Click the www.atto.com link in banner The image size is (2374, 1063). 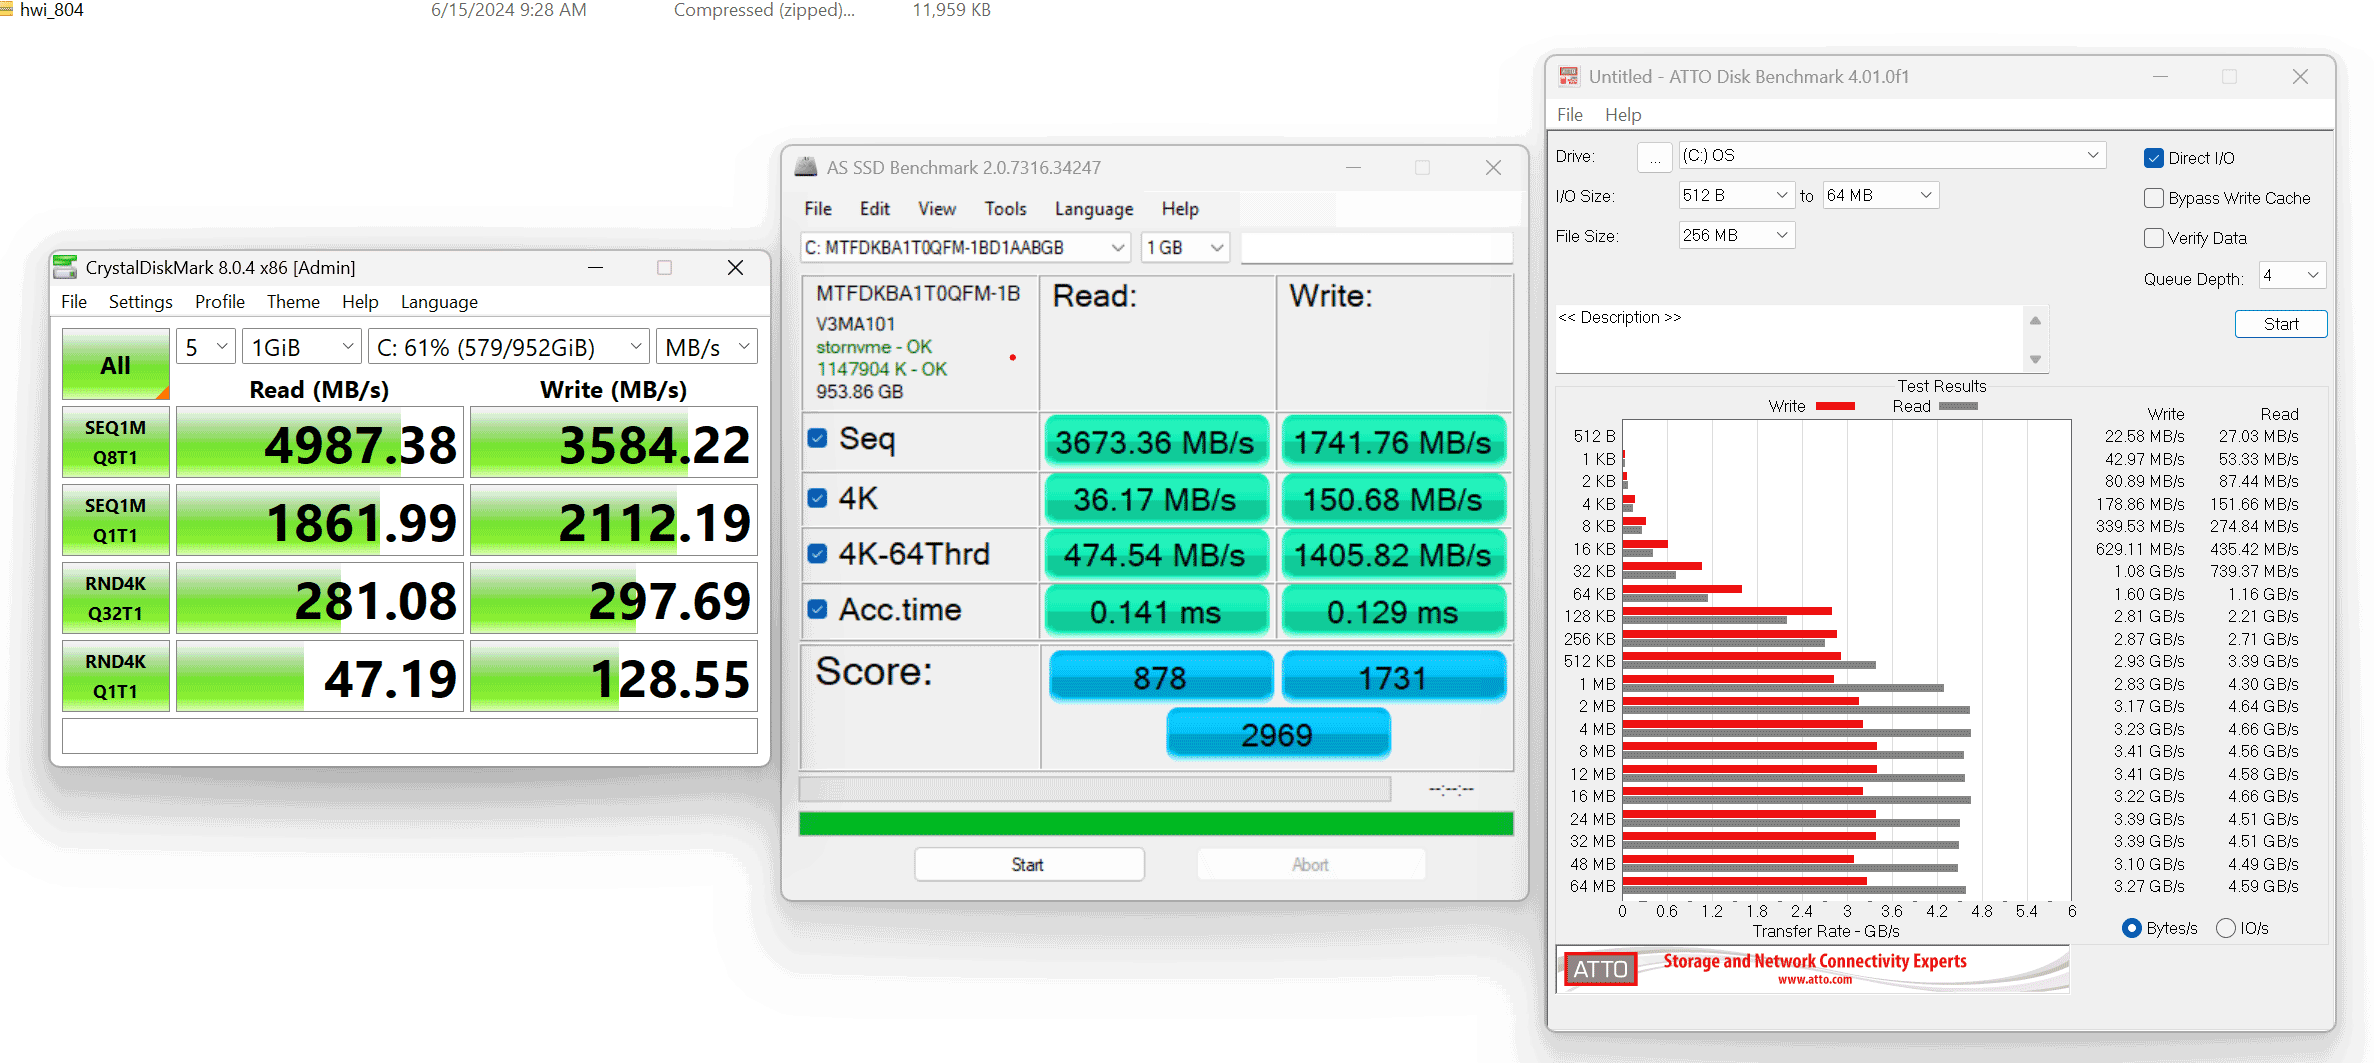1814,980
